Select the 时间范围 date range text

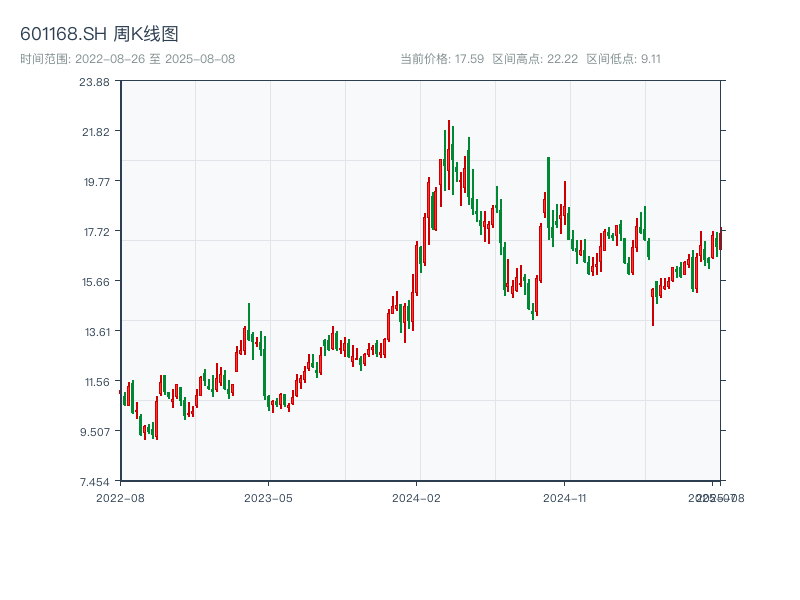127,59
